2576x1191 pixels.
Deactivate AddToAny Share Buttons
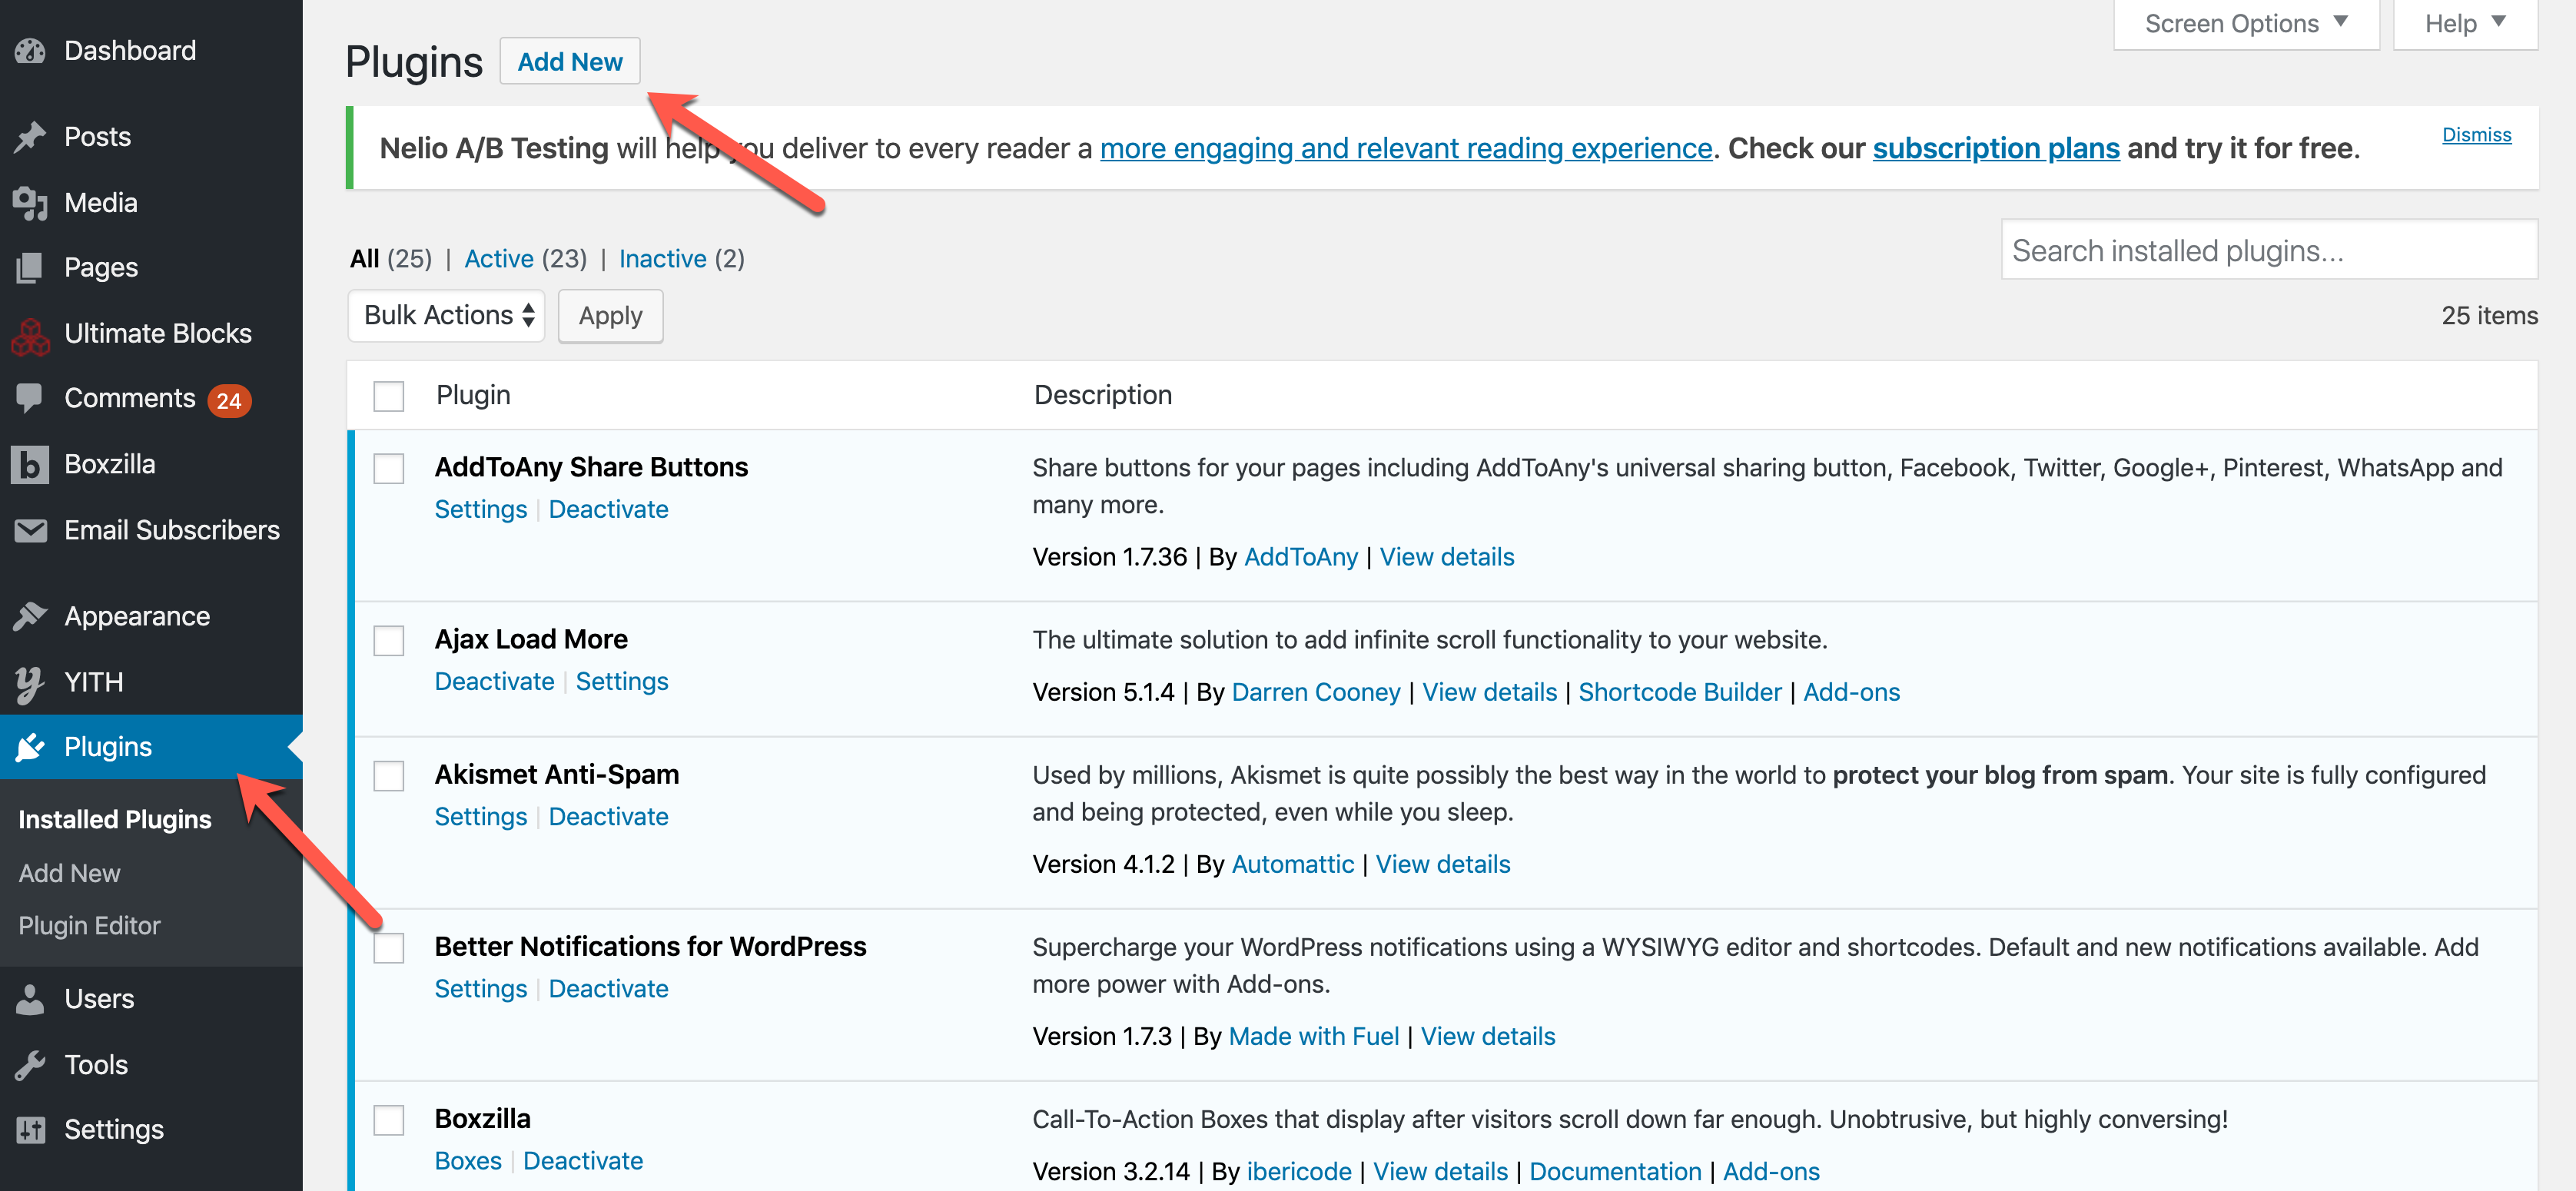pos(608,510)
